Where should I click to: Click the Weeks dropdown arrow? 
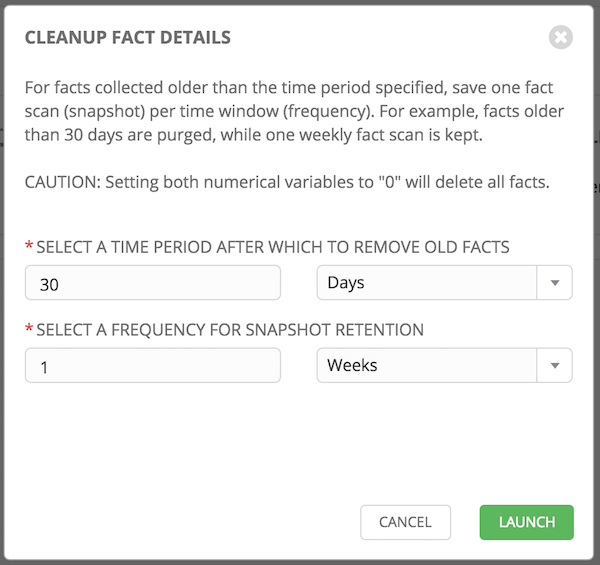[554, 365]
